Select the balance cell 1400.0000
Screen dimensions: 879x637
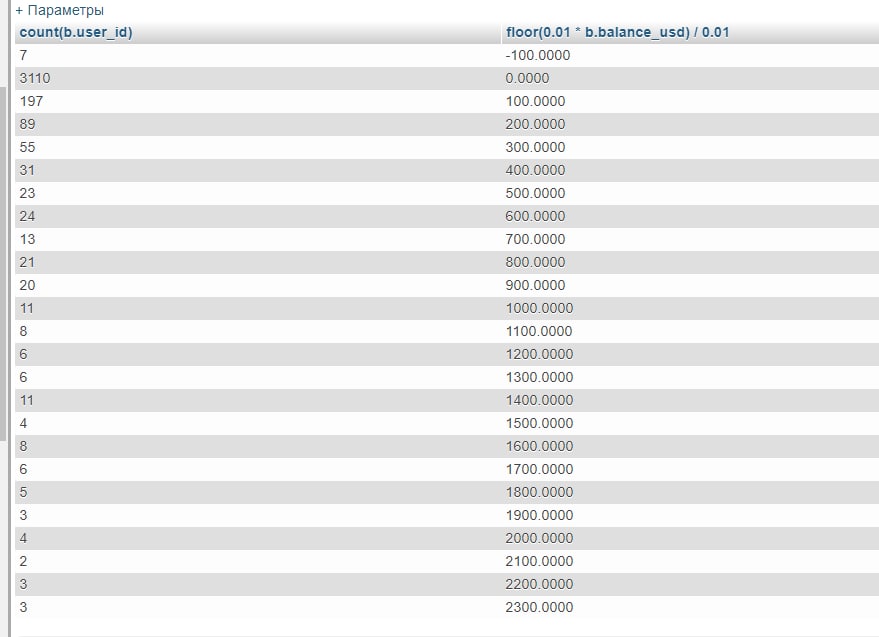[x=690, y=400]
